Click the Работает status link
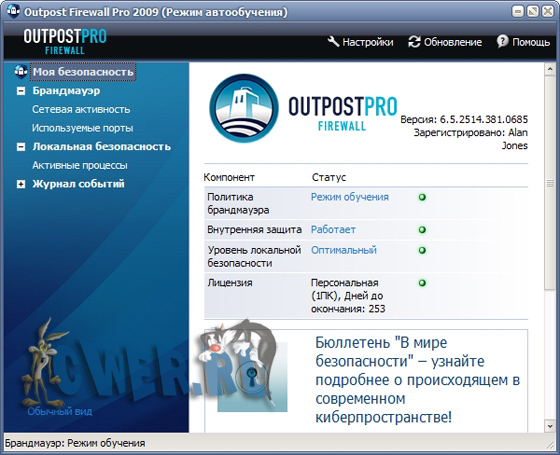The height and width of the screenshot is (455, 560). [333, 229]
